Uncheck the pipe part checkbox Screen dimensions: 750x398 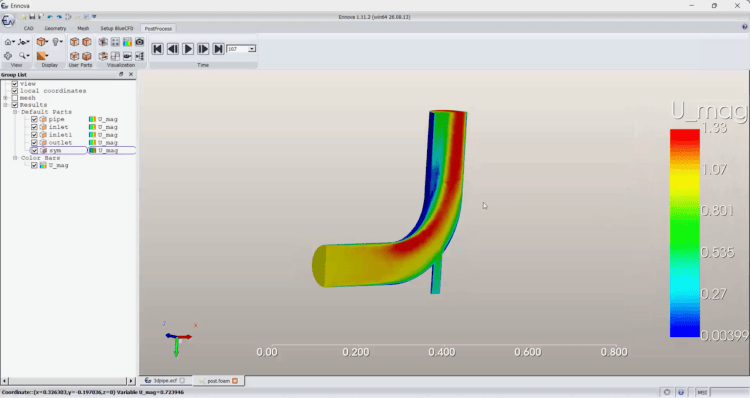[x=34, y=119]
